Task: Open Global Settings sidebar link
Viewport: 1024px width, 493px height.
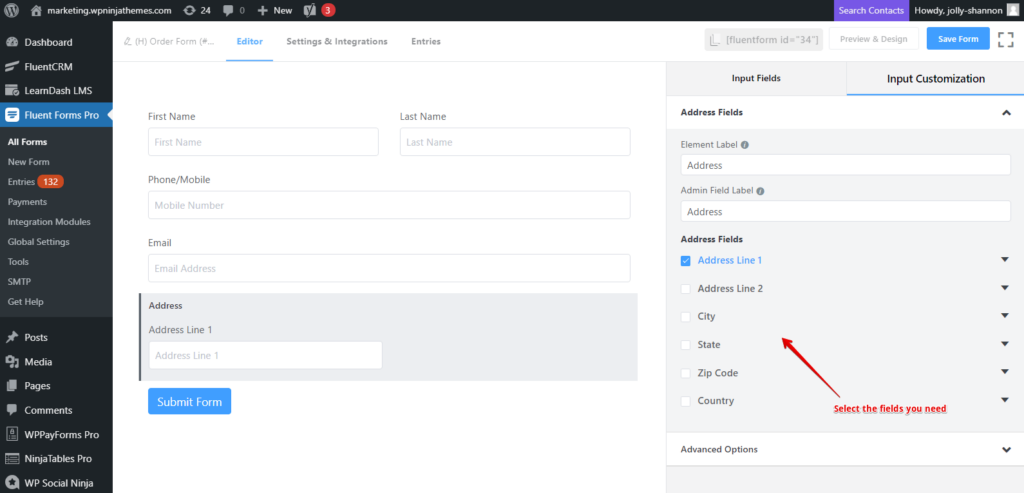Action: [x=39, y=242]
